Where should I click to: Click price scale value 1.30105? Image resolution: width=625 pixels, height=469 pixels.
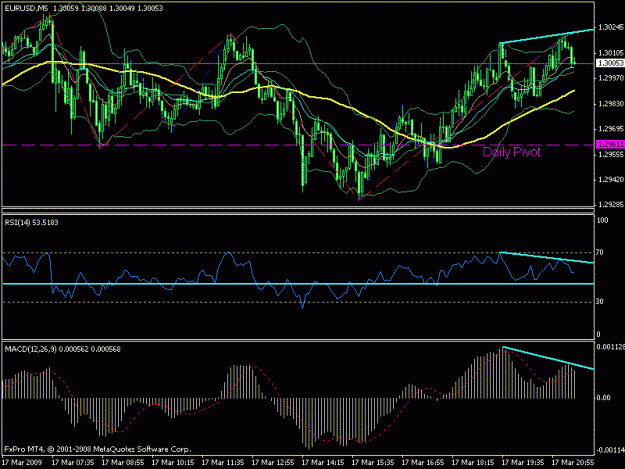click(x=611, y=53)
